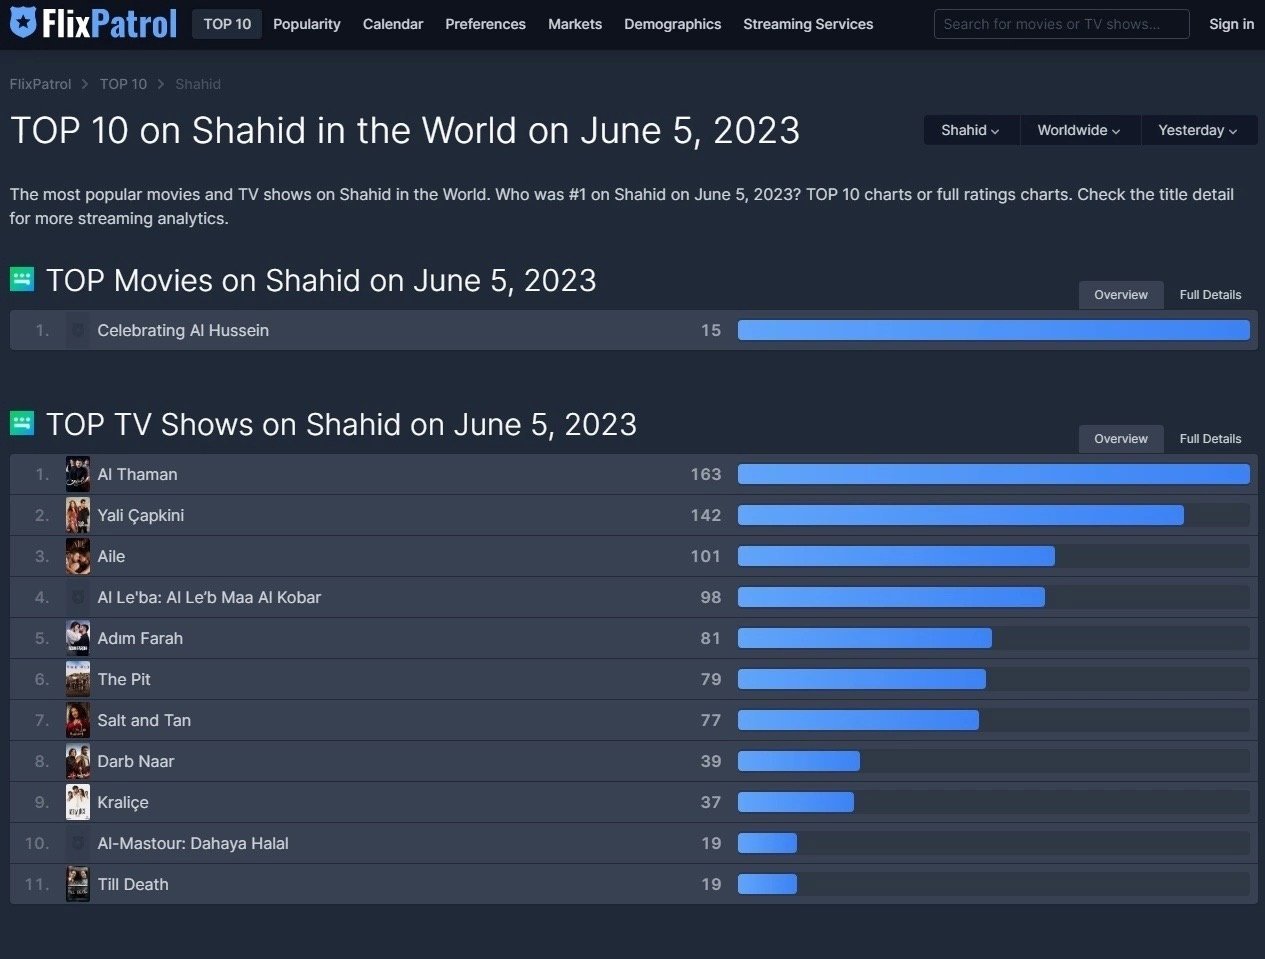Image resolution: width=1265 pixels, height=959 pixels.
Task: Go to Streaming Services in the top navigation
Action: coord(808,24)
